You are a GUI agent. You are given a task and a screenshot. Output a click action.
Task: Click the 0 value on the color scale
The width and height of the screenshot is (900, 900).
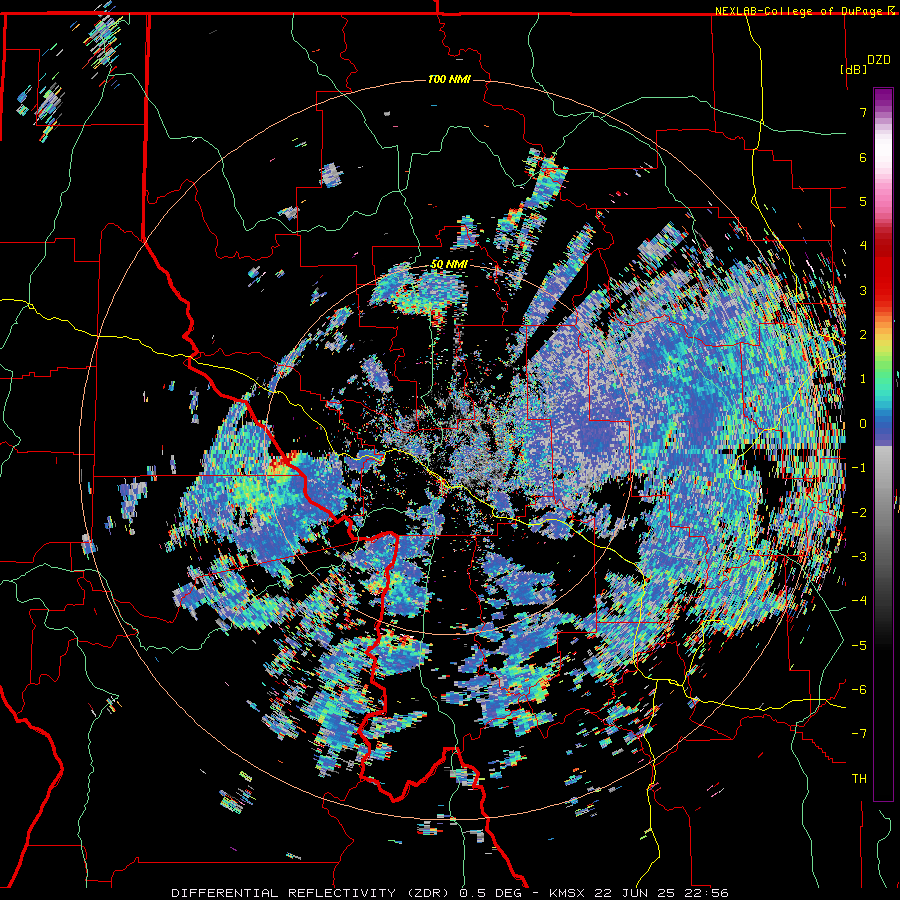863,424
